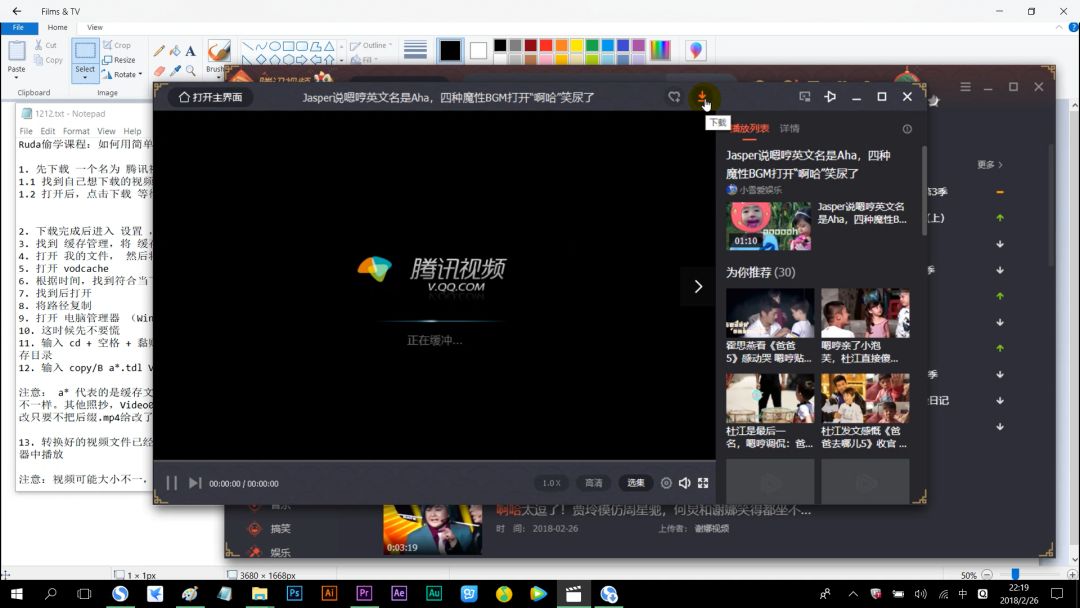Click the Crop tool in Paint
This screenshot has height=608, width=1080.
116,45
